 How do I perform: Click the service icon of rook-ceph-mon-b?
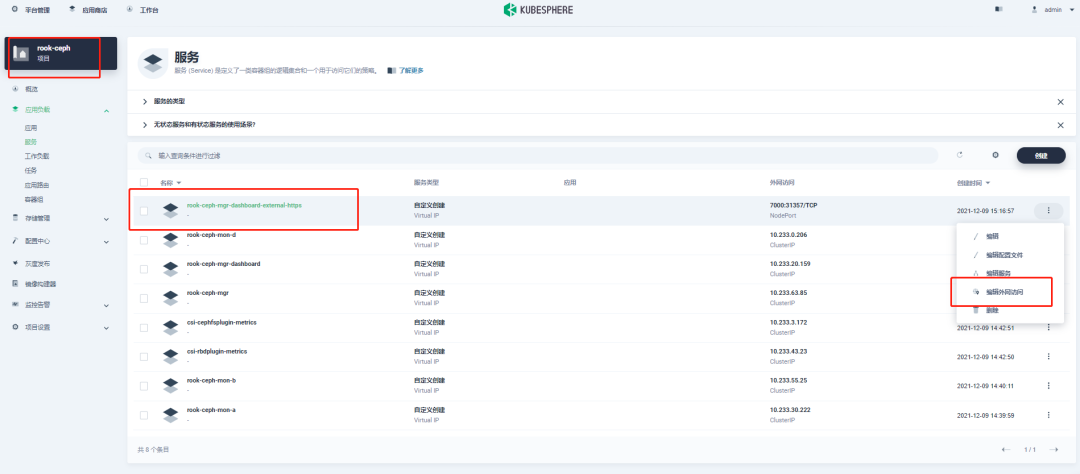tap(171, 386)
